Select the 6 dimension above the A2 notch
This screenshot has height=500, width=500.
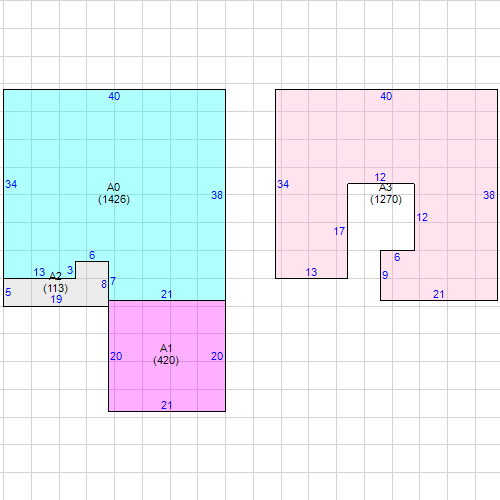click(x=92, y=255)
